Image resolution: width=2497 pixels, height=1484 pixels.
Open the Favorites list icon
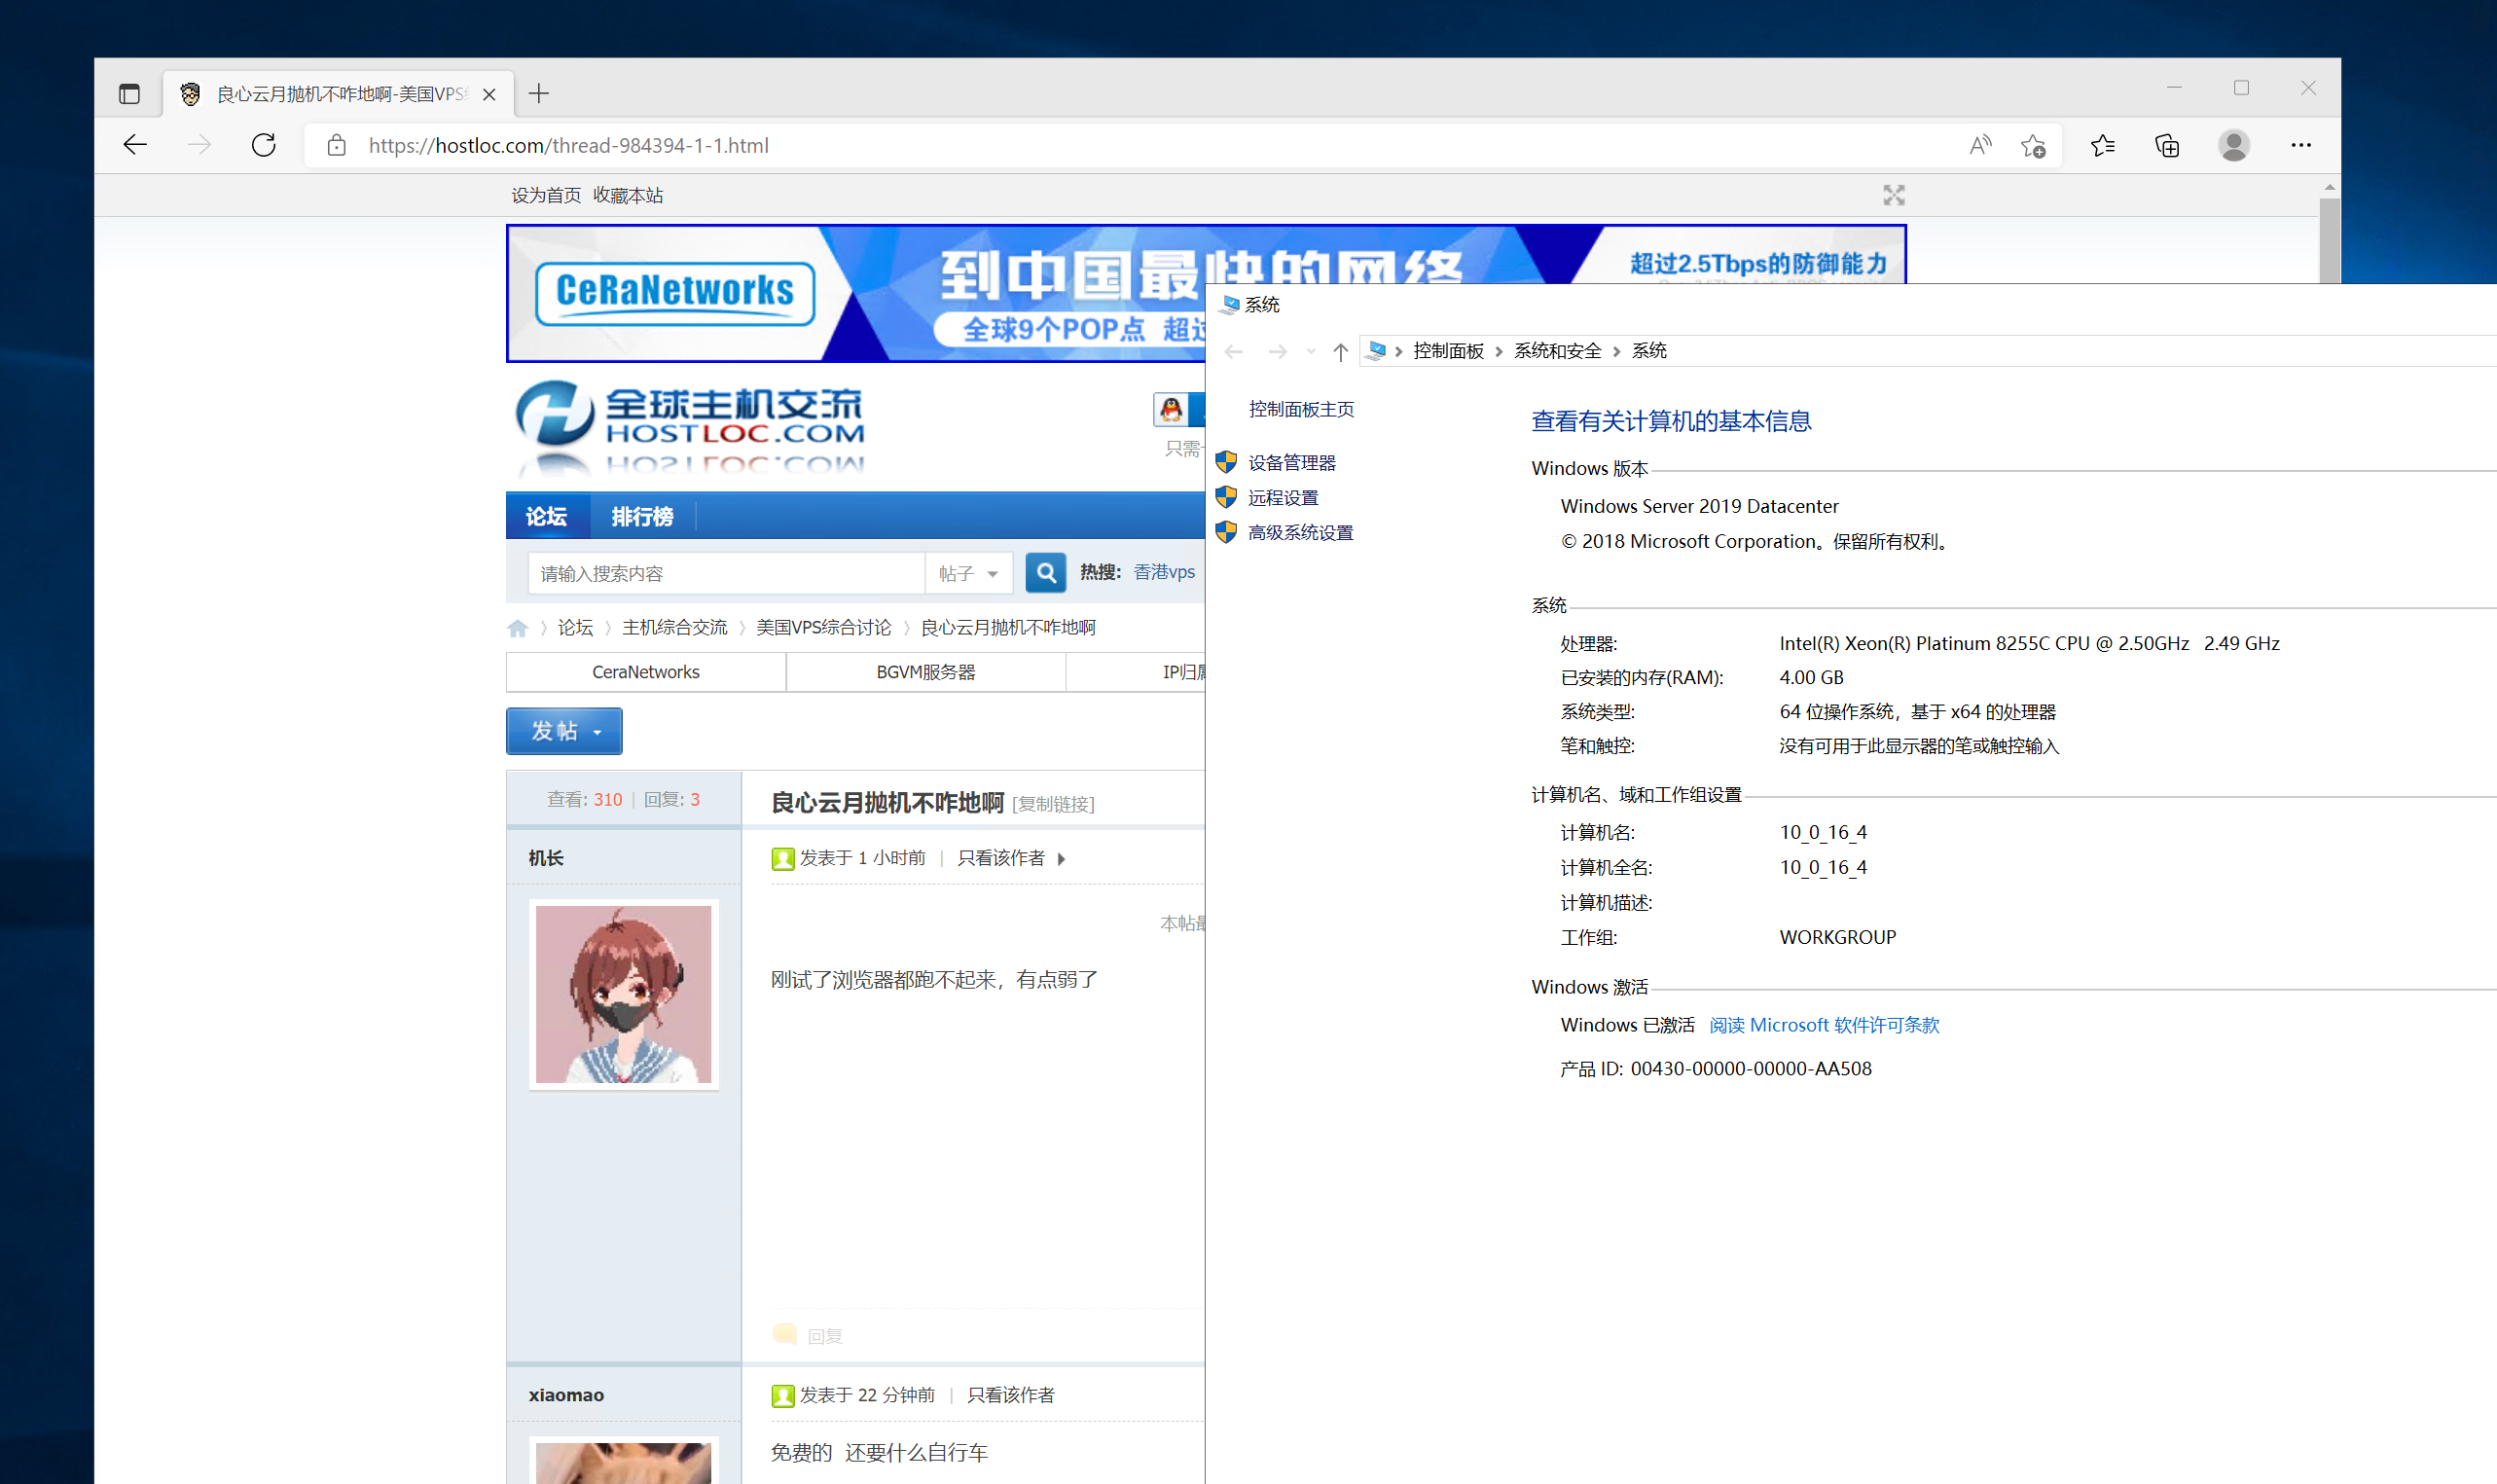2102,146
